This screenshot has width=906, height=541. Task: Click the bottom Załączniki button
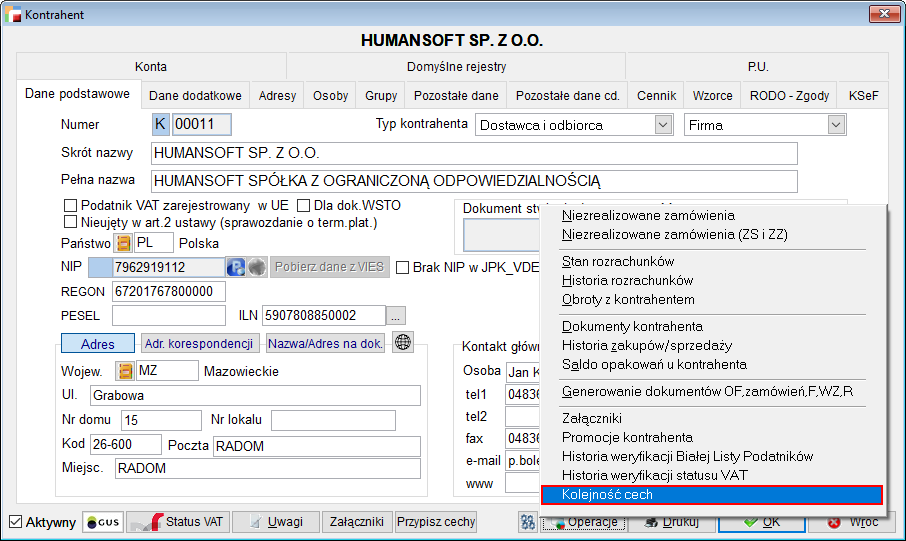[357, 522]
